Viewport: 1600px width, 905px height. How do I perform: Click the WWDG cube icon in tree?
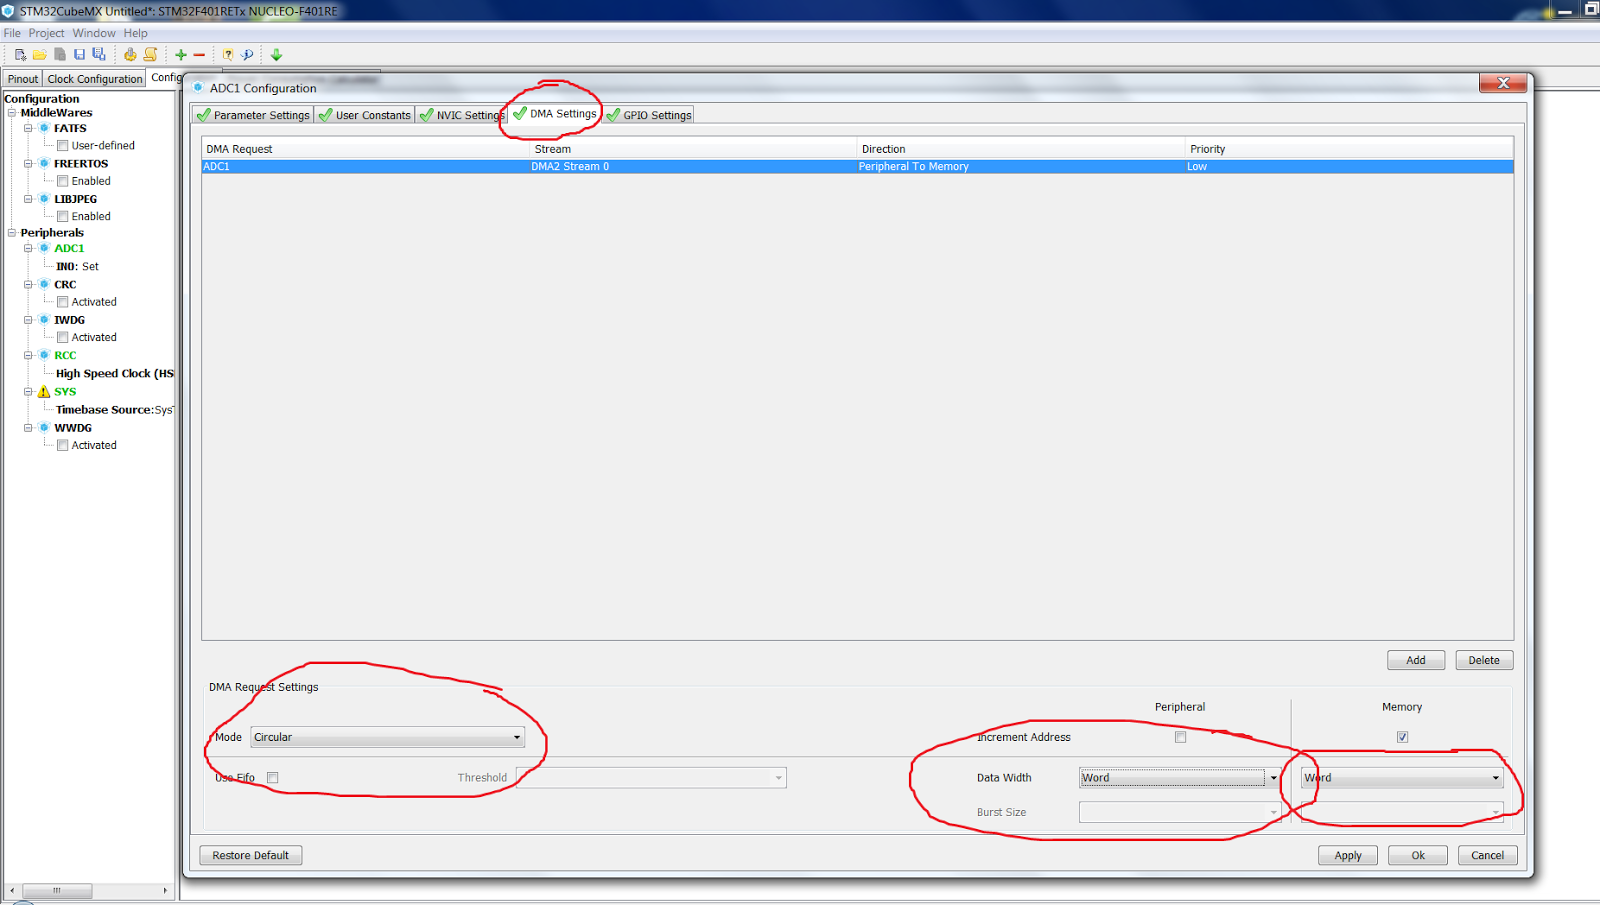[44, 427]
